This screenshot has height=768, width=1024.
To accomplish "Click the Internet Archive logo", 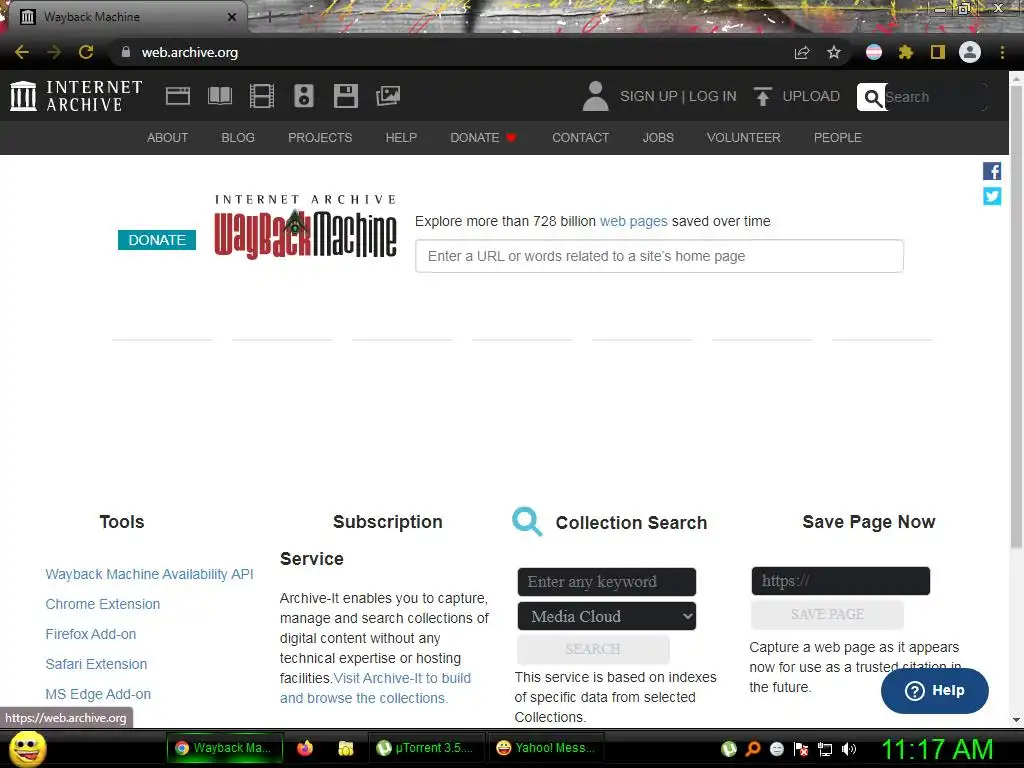I will pyautogui.click(x=76, y=96).
